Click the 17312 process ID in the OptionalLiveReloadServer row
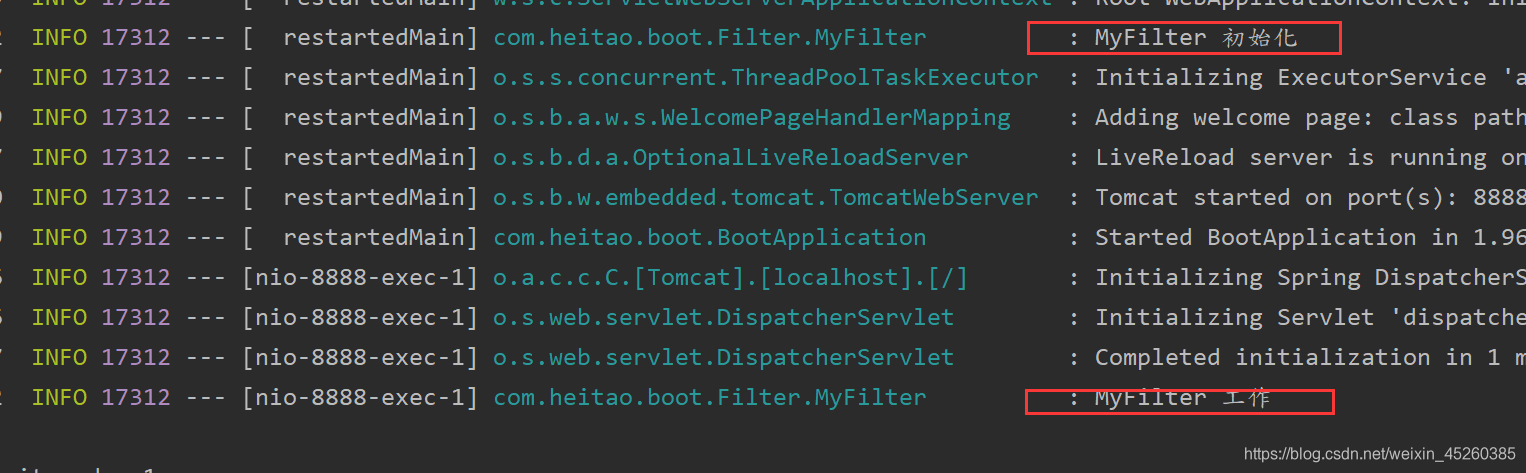1526x473 pixels. 136,158
